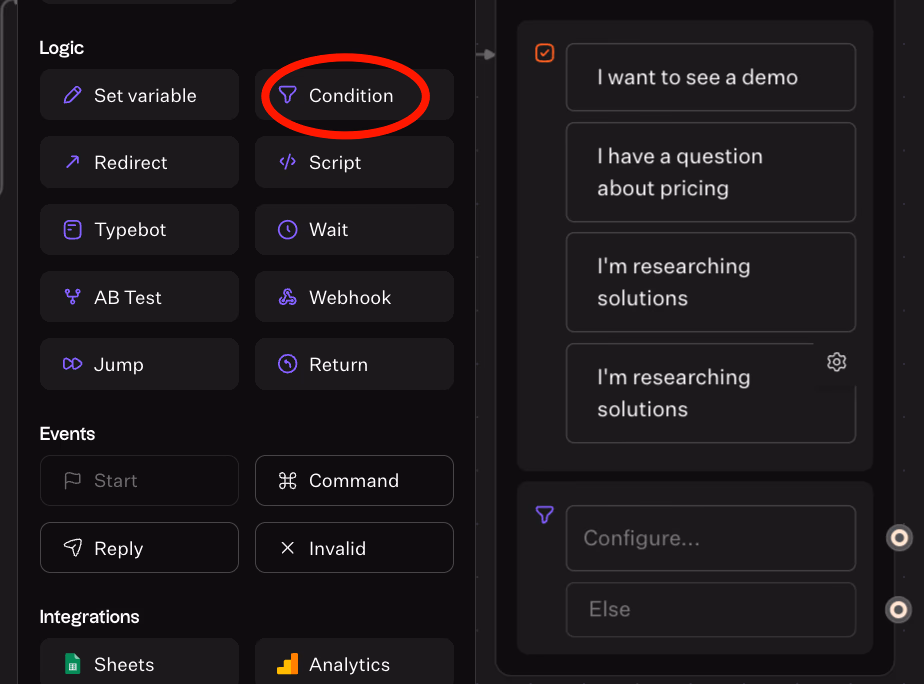
Task: Click the Wait clock icon
Action: pos(288,230)
